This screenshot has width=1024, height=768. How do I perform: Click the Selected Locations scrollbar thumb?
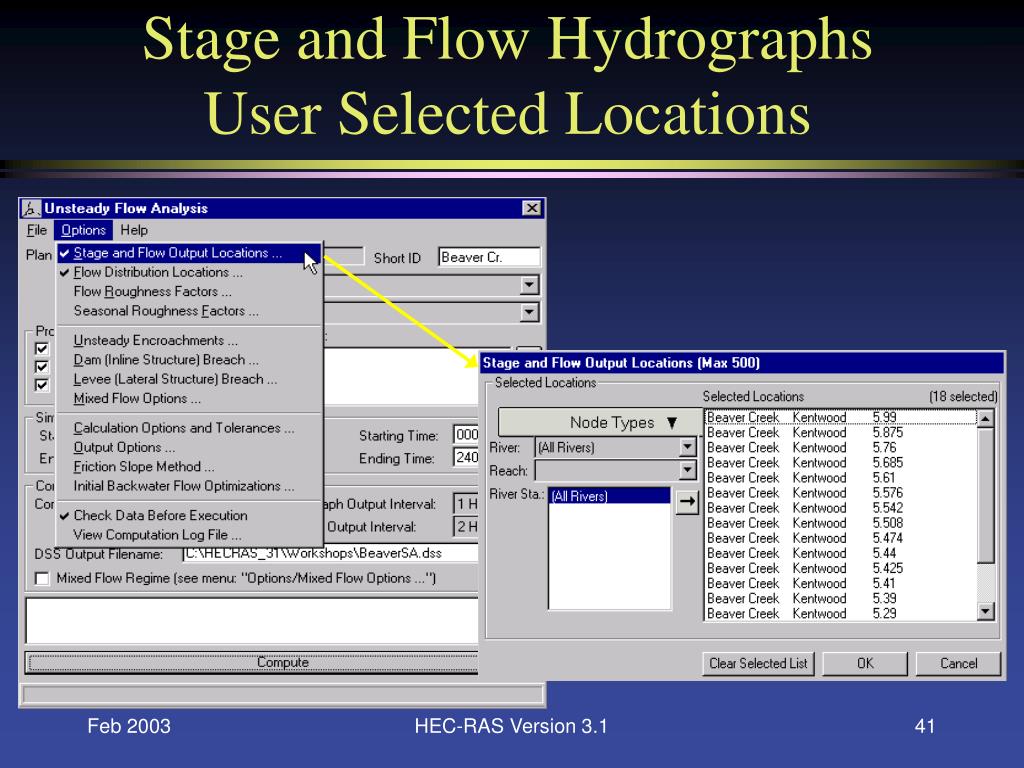point(985,494)
